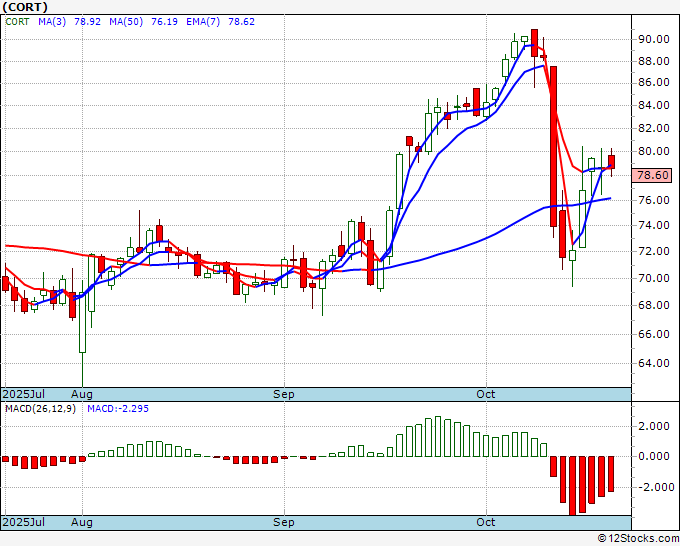Click the 76.00 price axis label
Screen dimensions: 680x546
pyautogui.click(x=654, y=200)
